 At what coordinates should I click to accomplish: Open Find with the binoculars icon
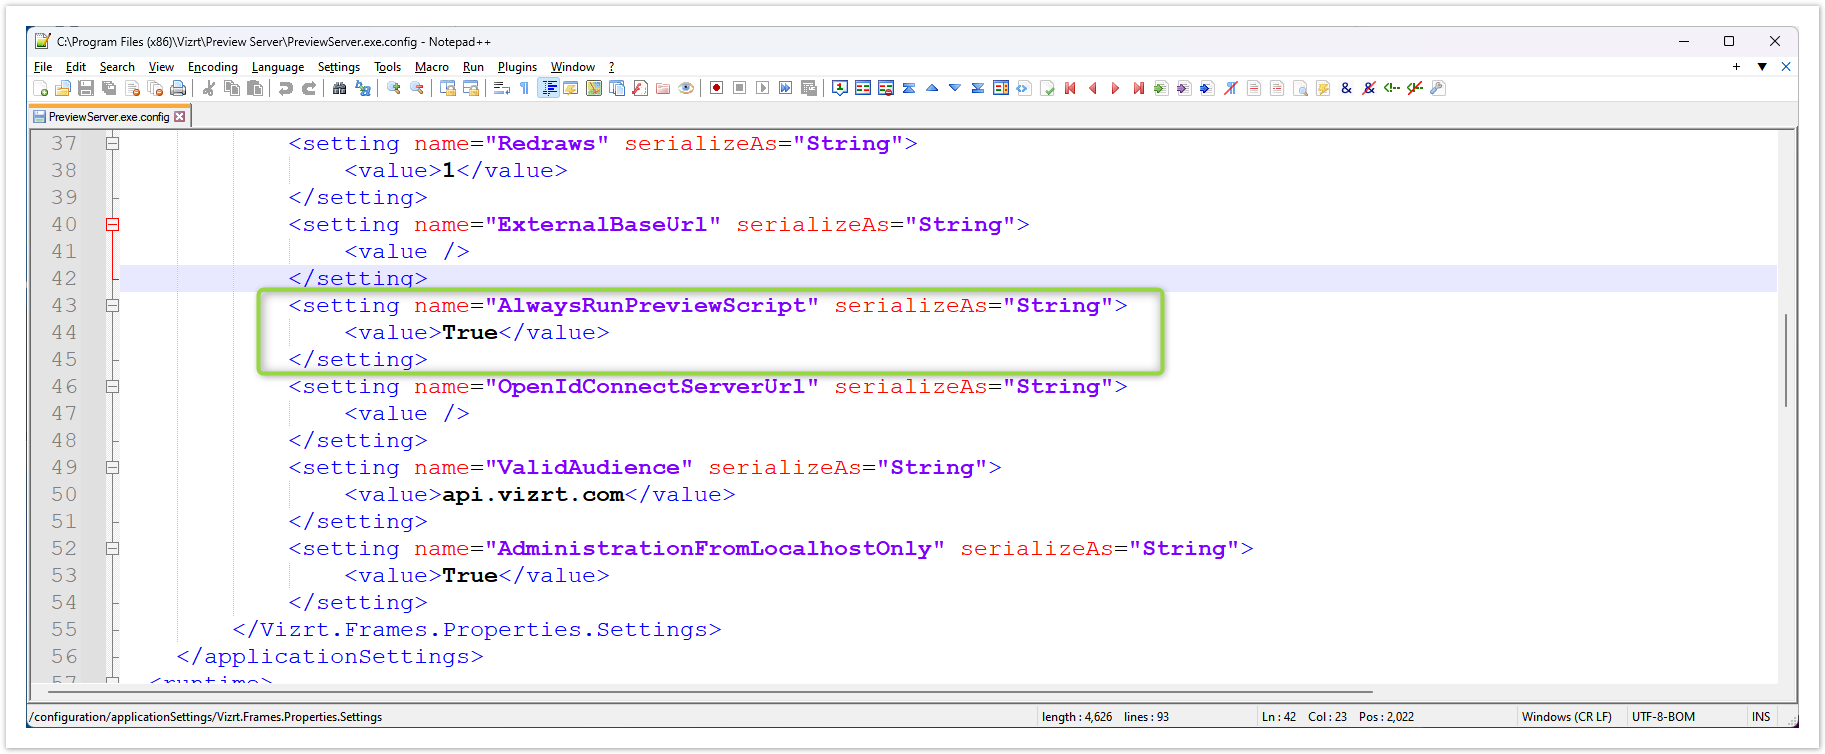(x=340, y=89)
